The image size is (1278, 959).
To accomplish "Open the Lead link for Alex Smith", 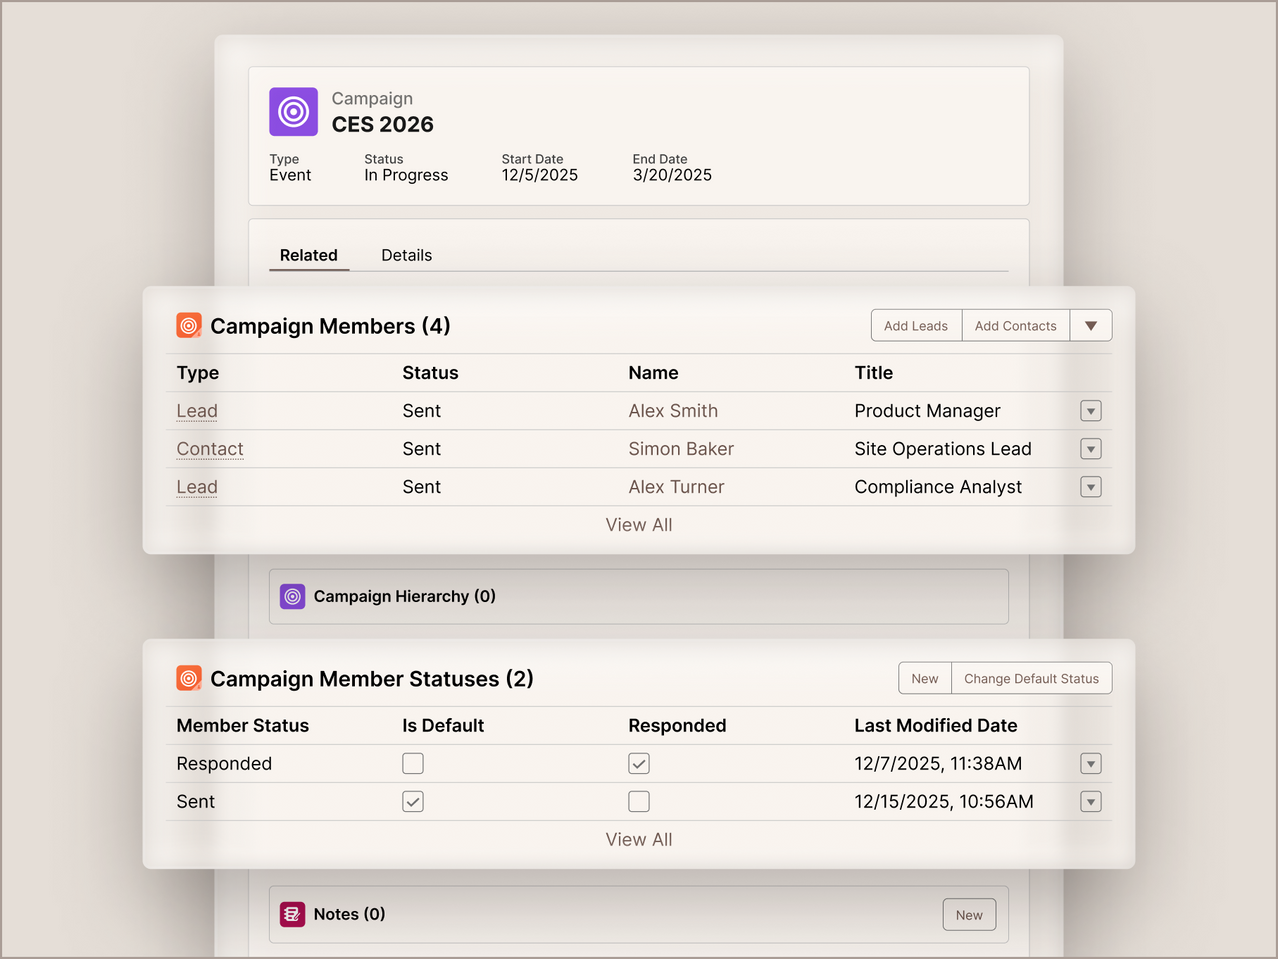I will [197, 411].
